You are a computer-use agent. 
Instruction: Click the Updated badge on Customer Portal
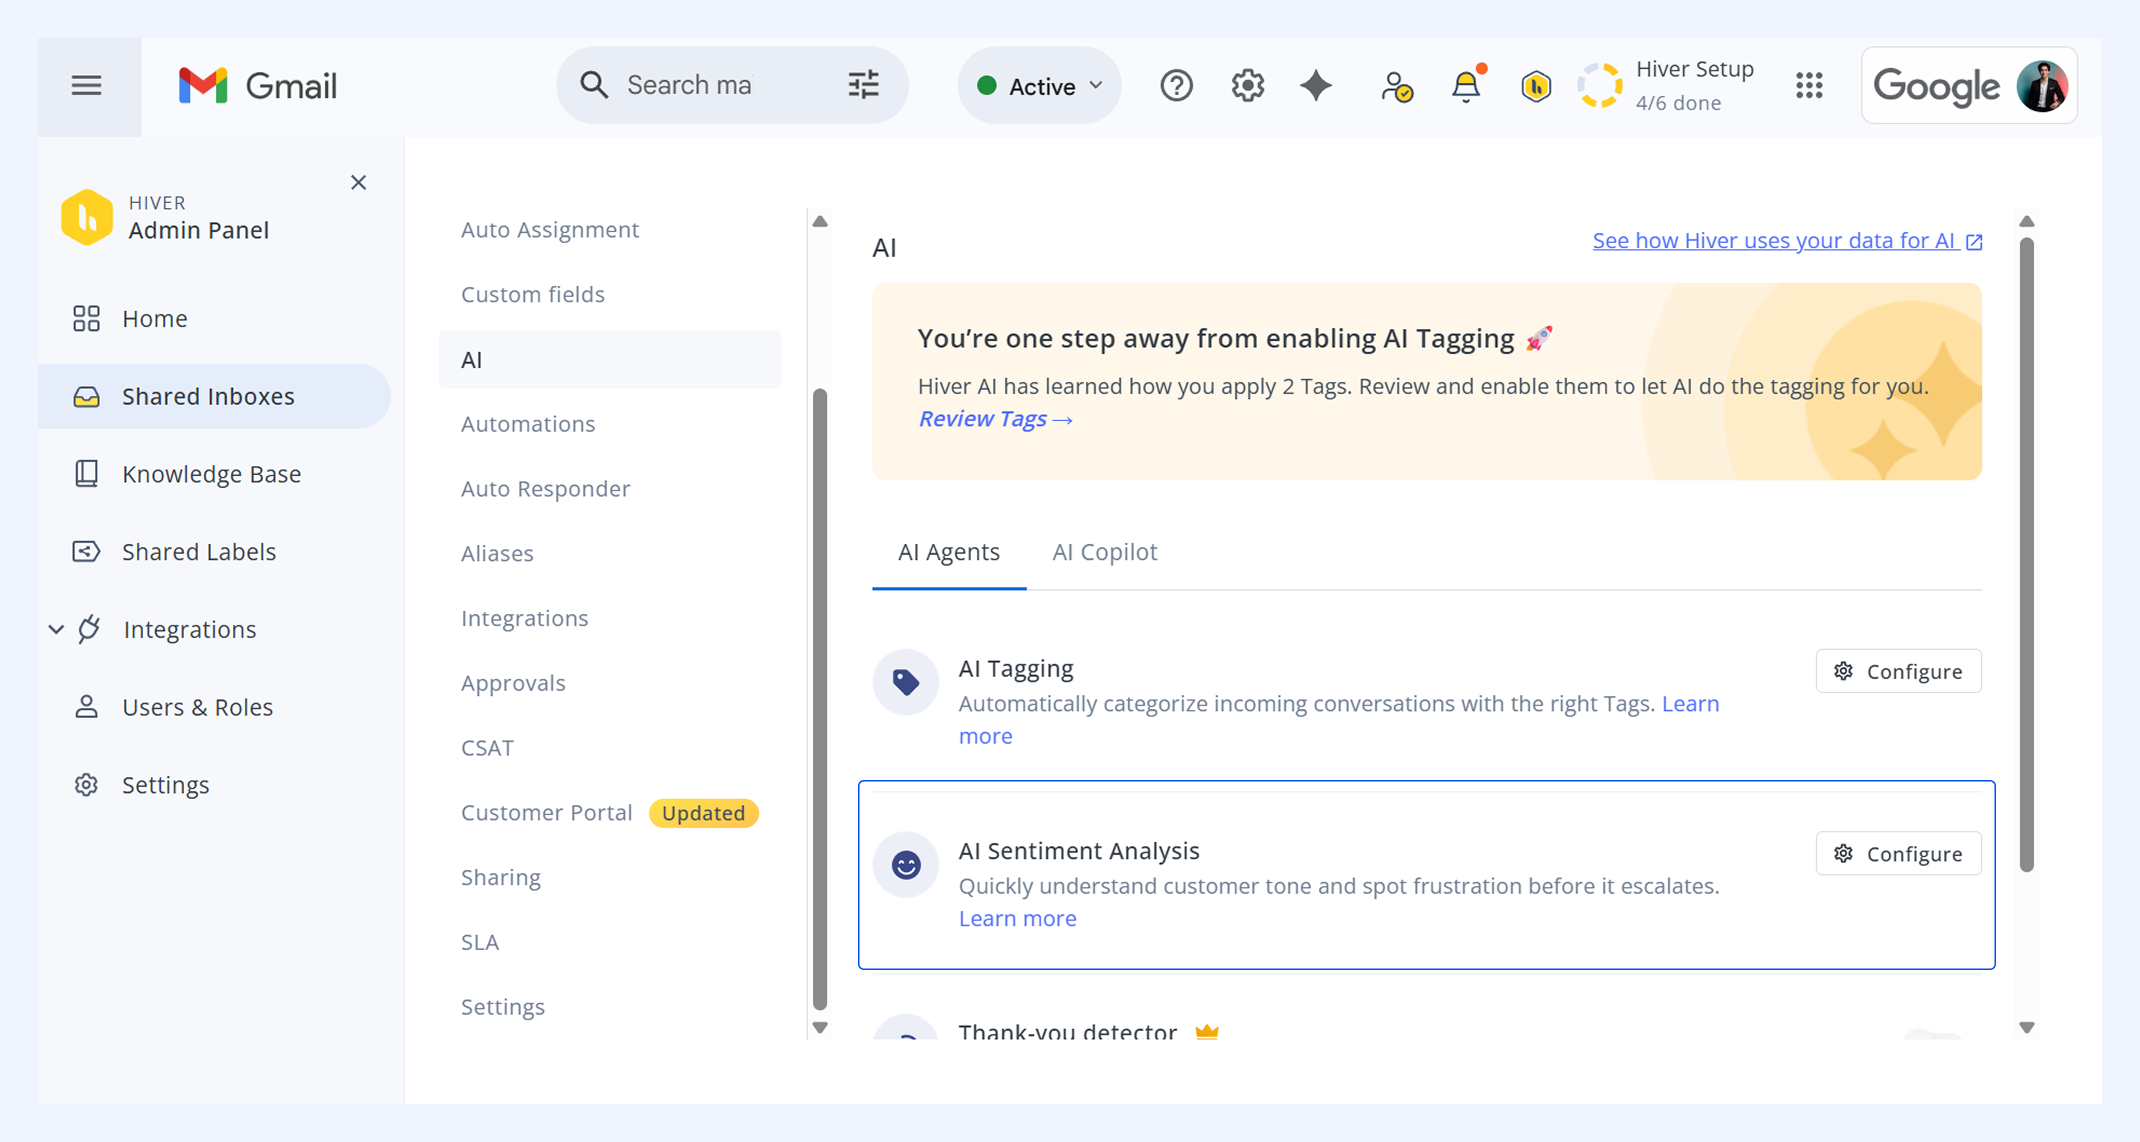pos(704,813)
